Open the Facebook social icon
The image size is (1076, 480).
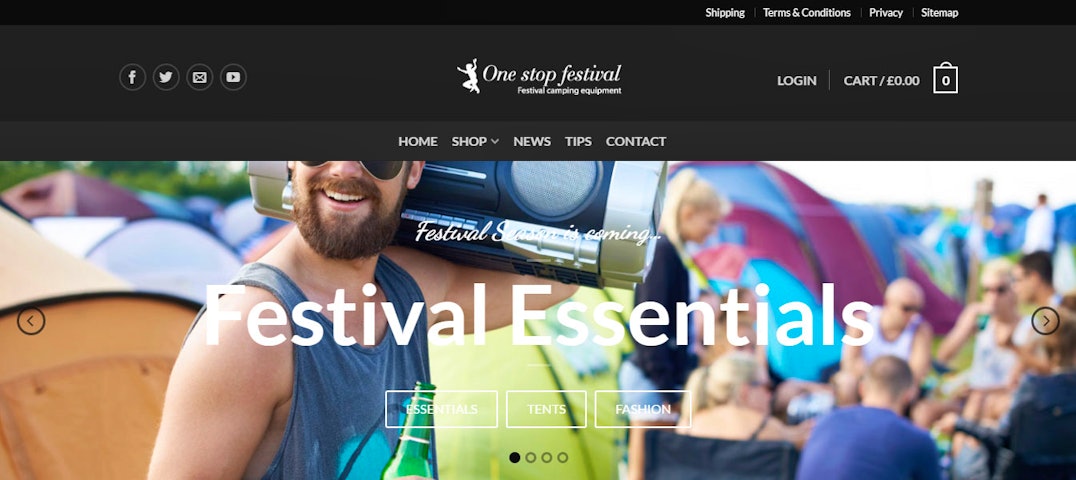(x=132, y=77)
